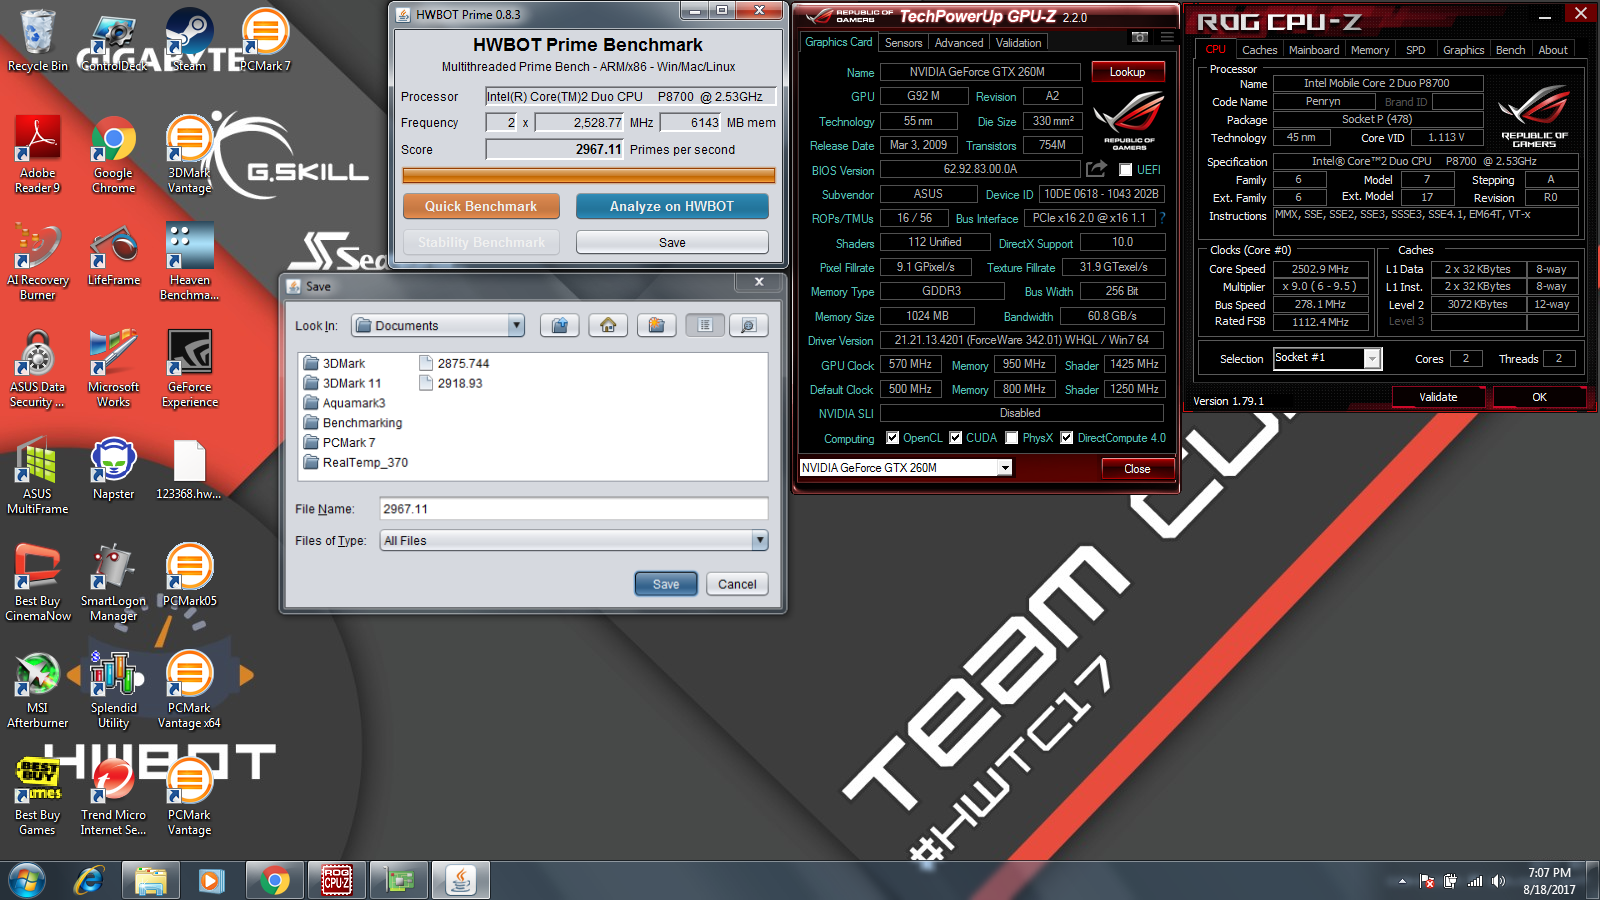
Task: Open SmartLogon Manager shortcut
Action: (x=113, y=583)
